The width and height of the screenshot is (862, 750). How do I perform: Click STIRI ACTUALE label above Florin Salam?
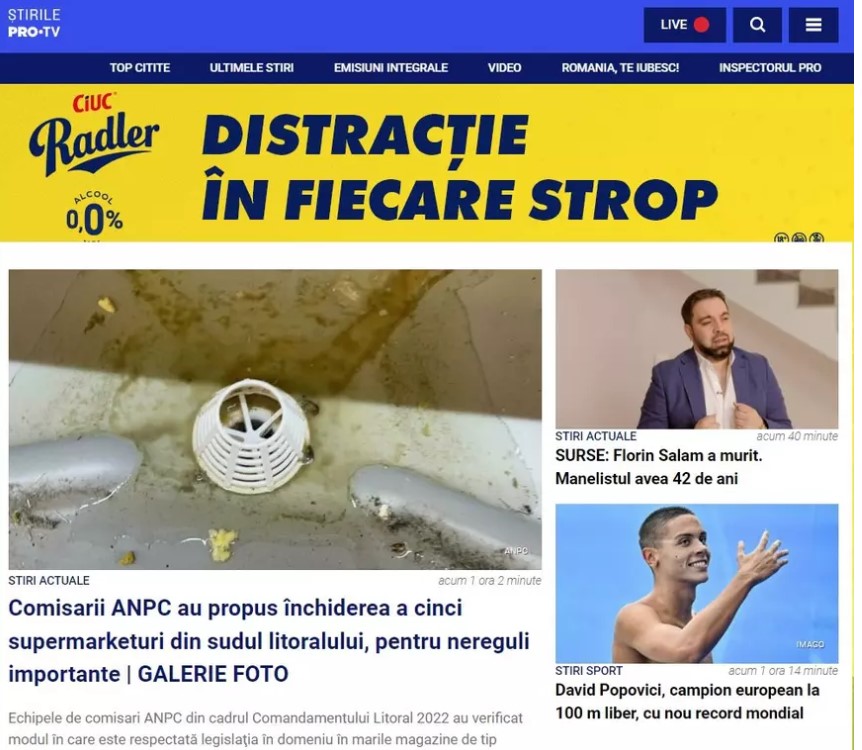click(x=595, y=436)
